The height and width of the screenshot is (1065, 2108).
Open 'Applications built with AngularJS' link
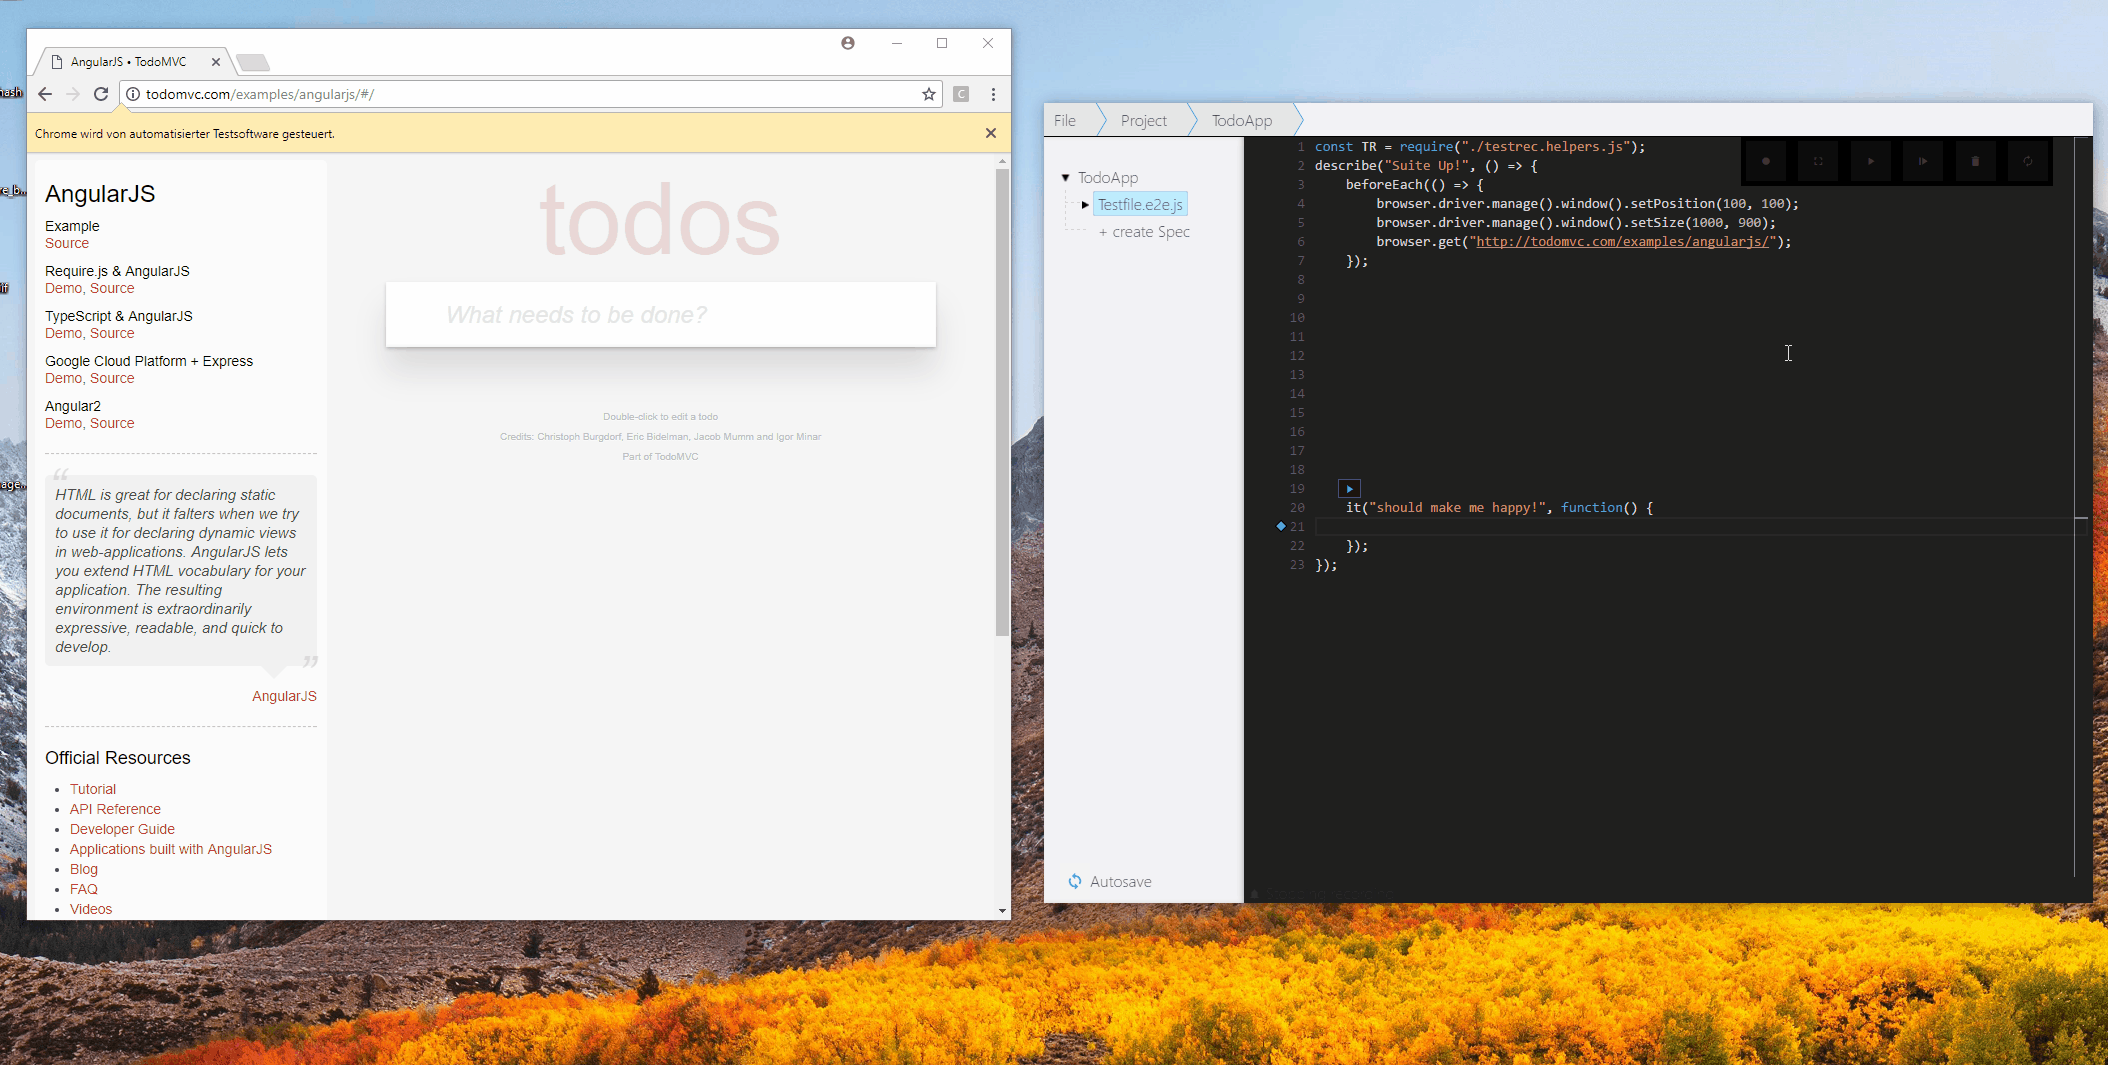pos(171,849)
